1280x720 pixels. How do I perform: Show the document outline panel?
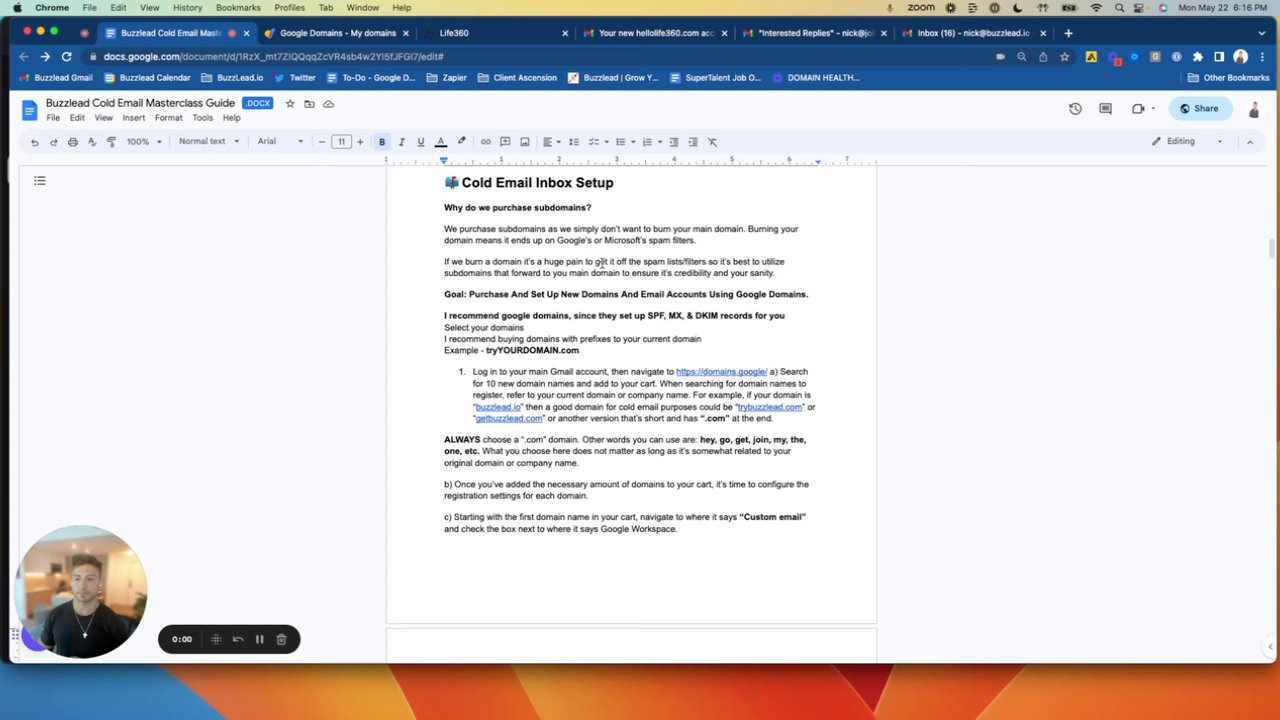click(40, 181)
